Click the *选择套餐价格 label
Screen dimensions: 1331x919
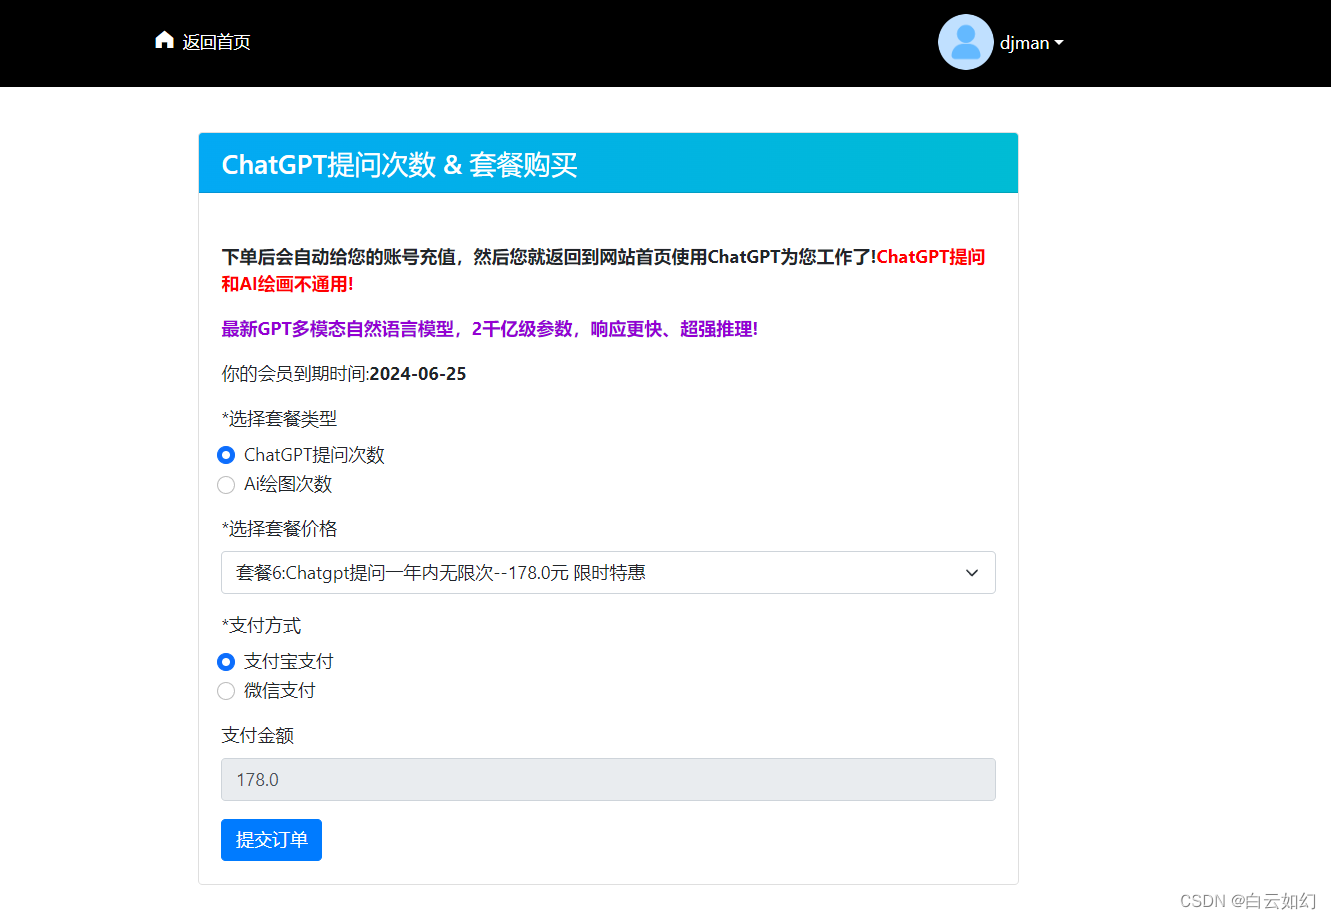(279, 529)
